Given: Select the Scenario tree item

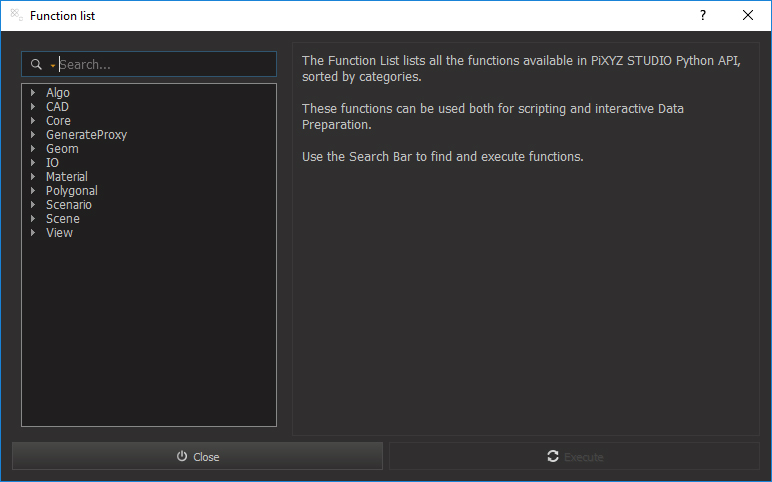Looking at the screenshot, I should [x=68, y=205].
